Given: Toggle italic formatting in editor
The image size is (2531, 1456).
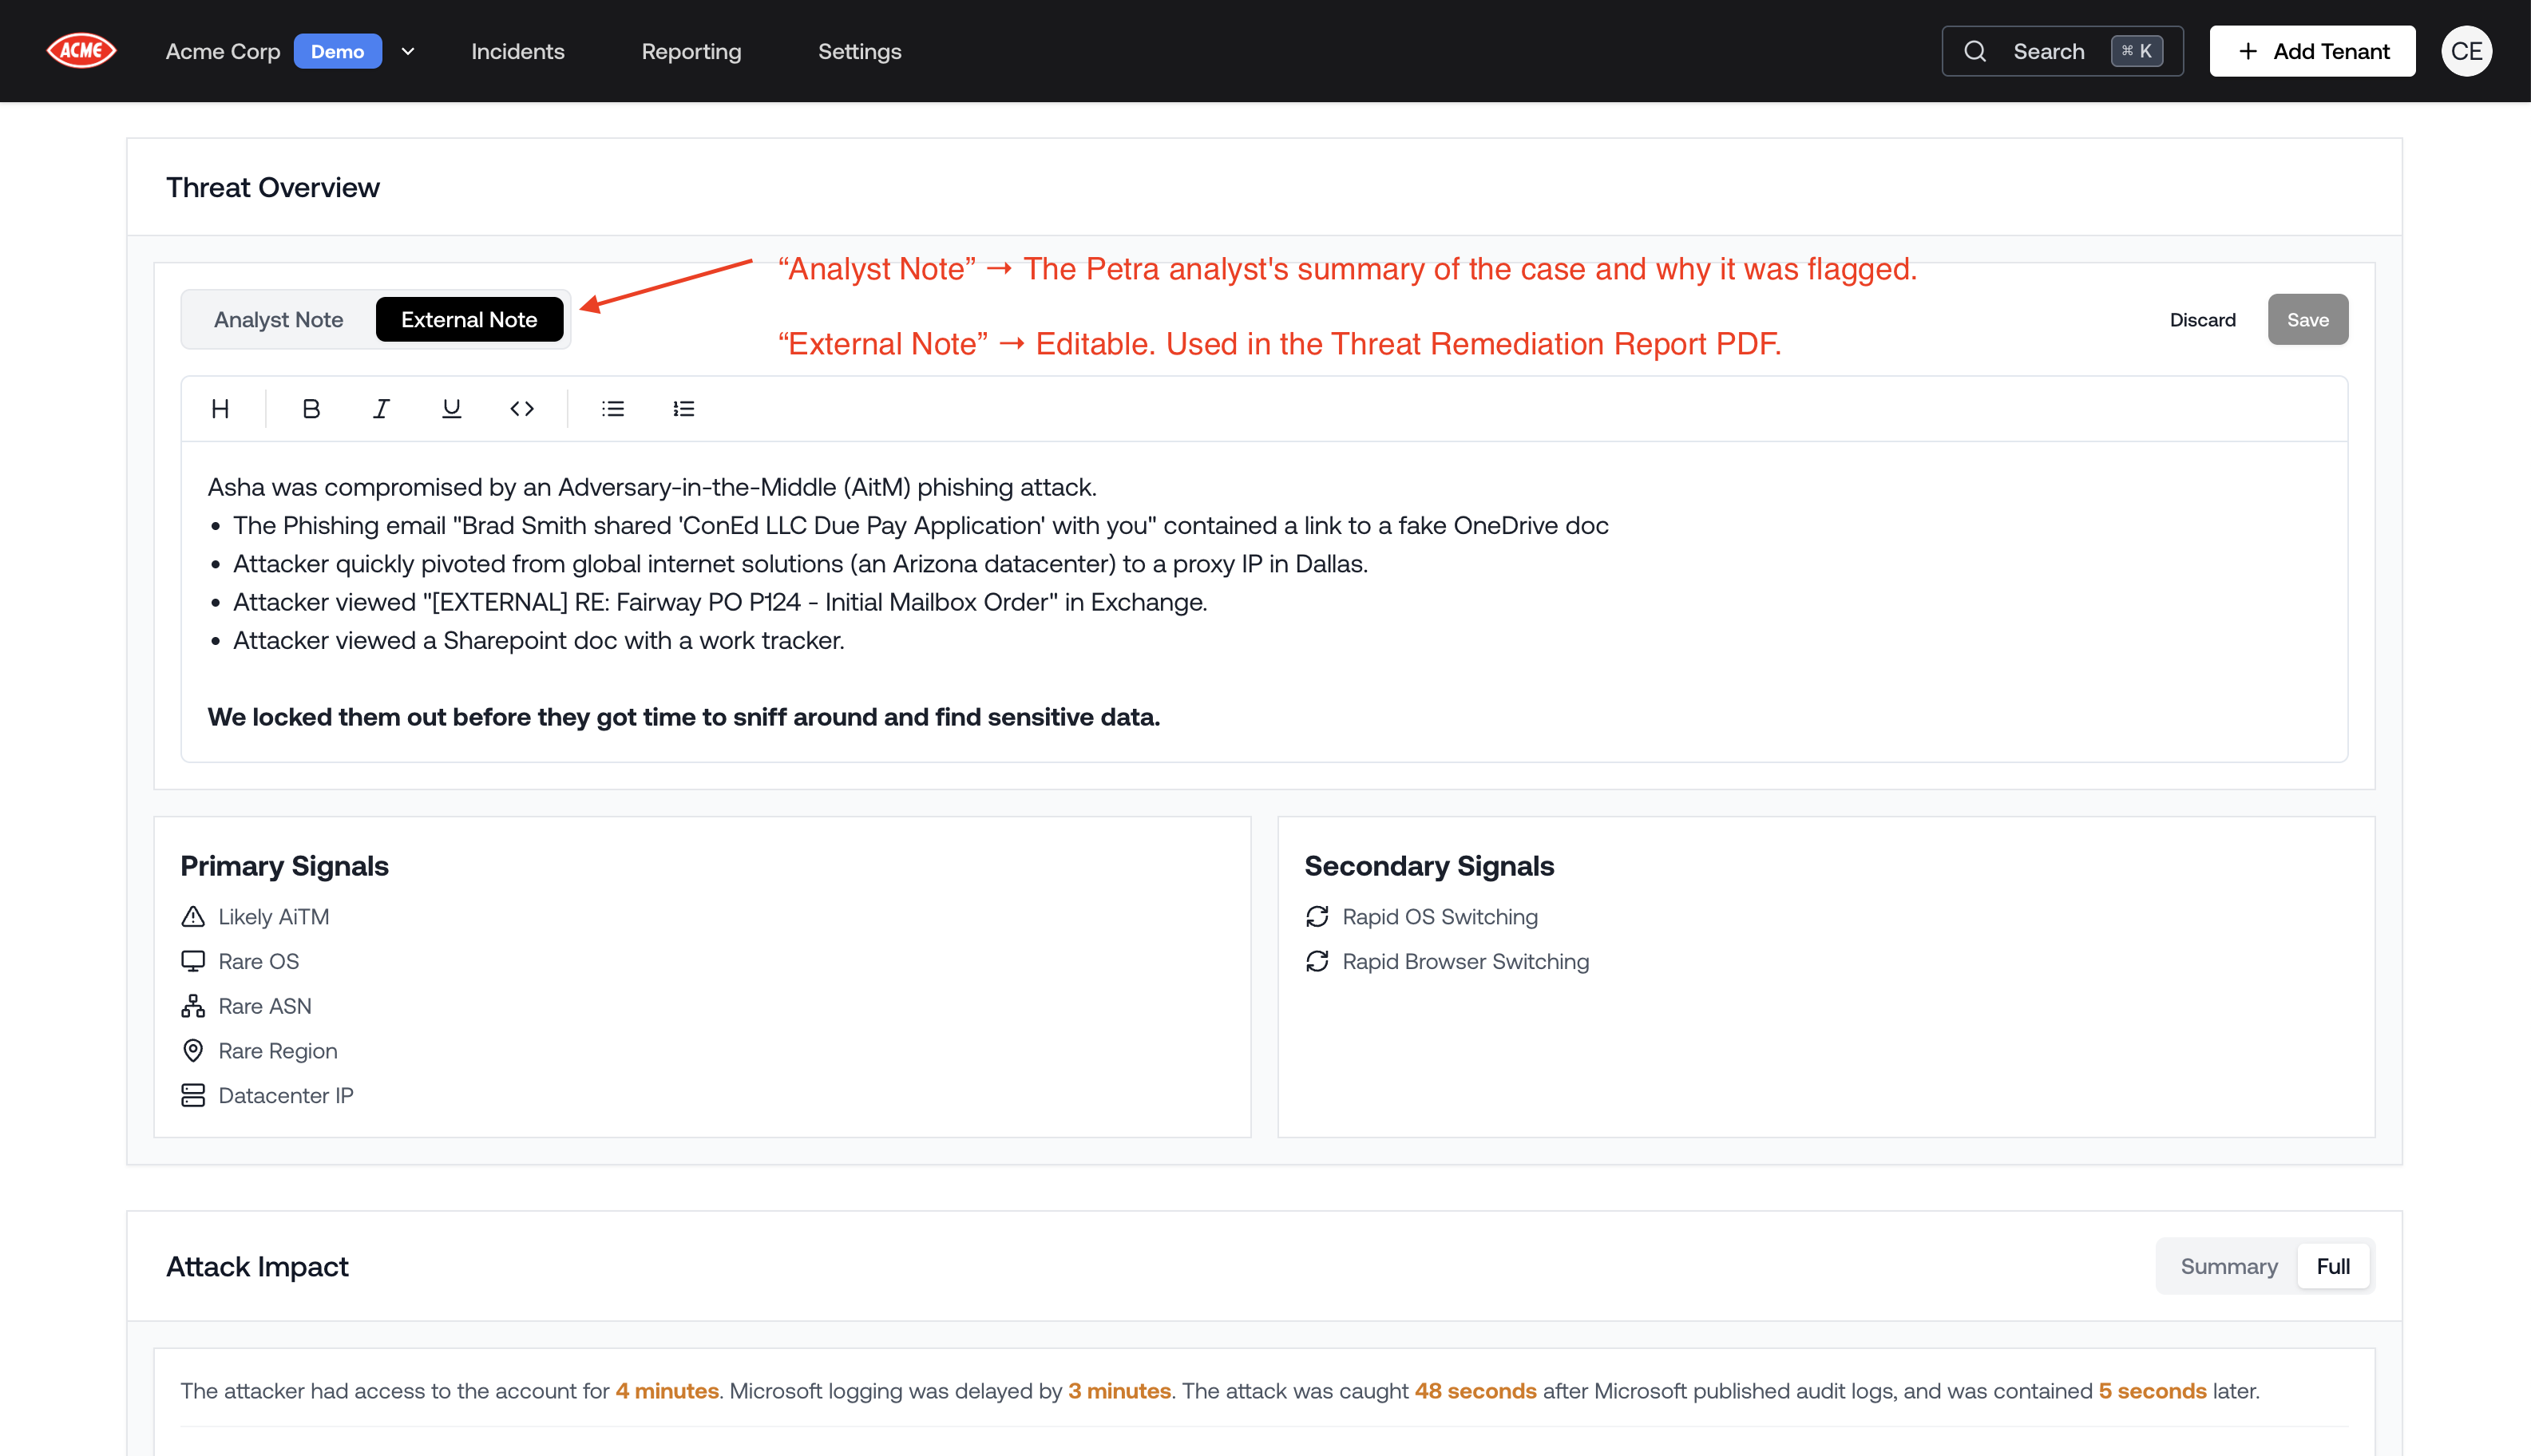Looking at the screenshot, I should click(x=381, y=409).
